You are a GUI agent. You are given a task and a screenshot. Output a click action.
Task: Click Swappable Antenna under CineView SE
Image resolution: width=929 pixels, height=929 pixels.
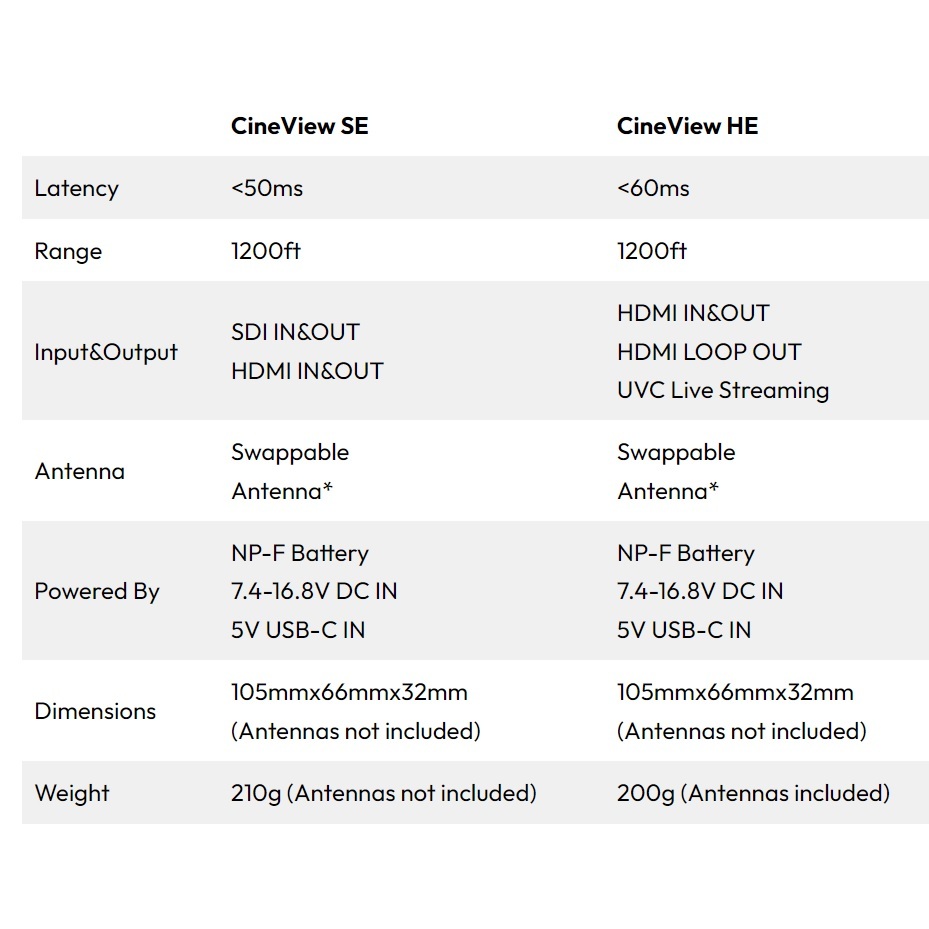[290, 471]
